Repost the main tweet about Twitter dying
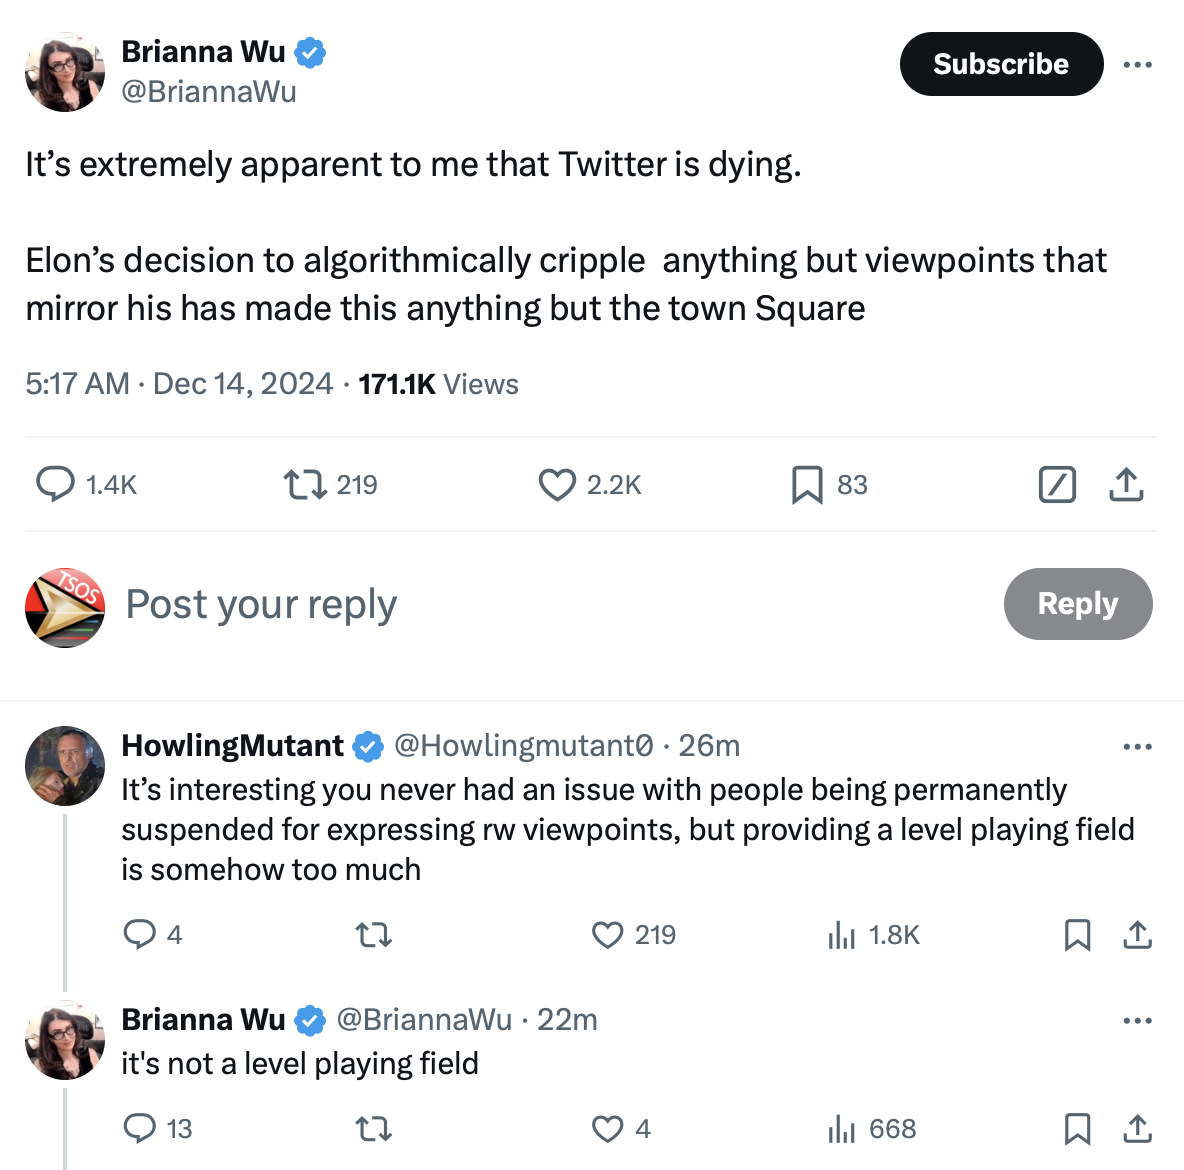1184x1170 pixels. (305, 485)
